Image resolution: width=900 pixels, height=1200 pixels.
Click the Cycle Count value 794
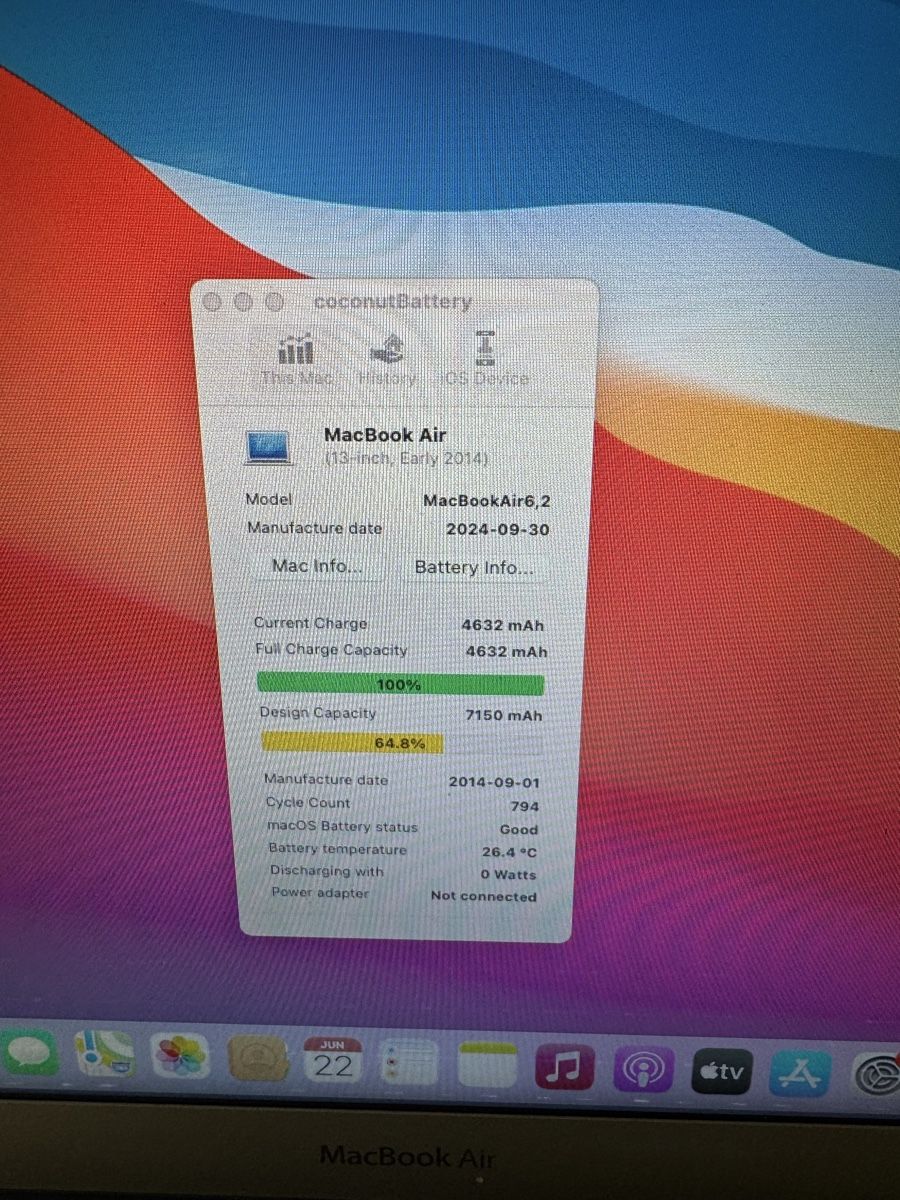click(x=524, y=806)
